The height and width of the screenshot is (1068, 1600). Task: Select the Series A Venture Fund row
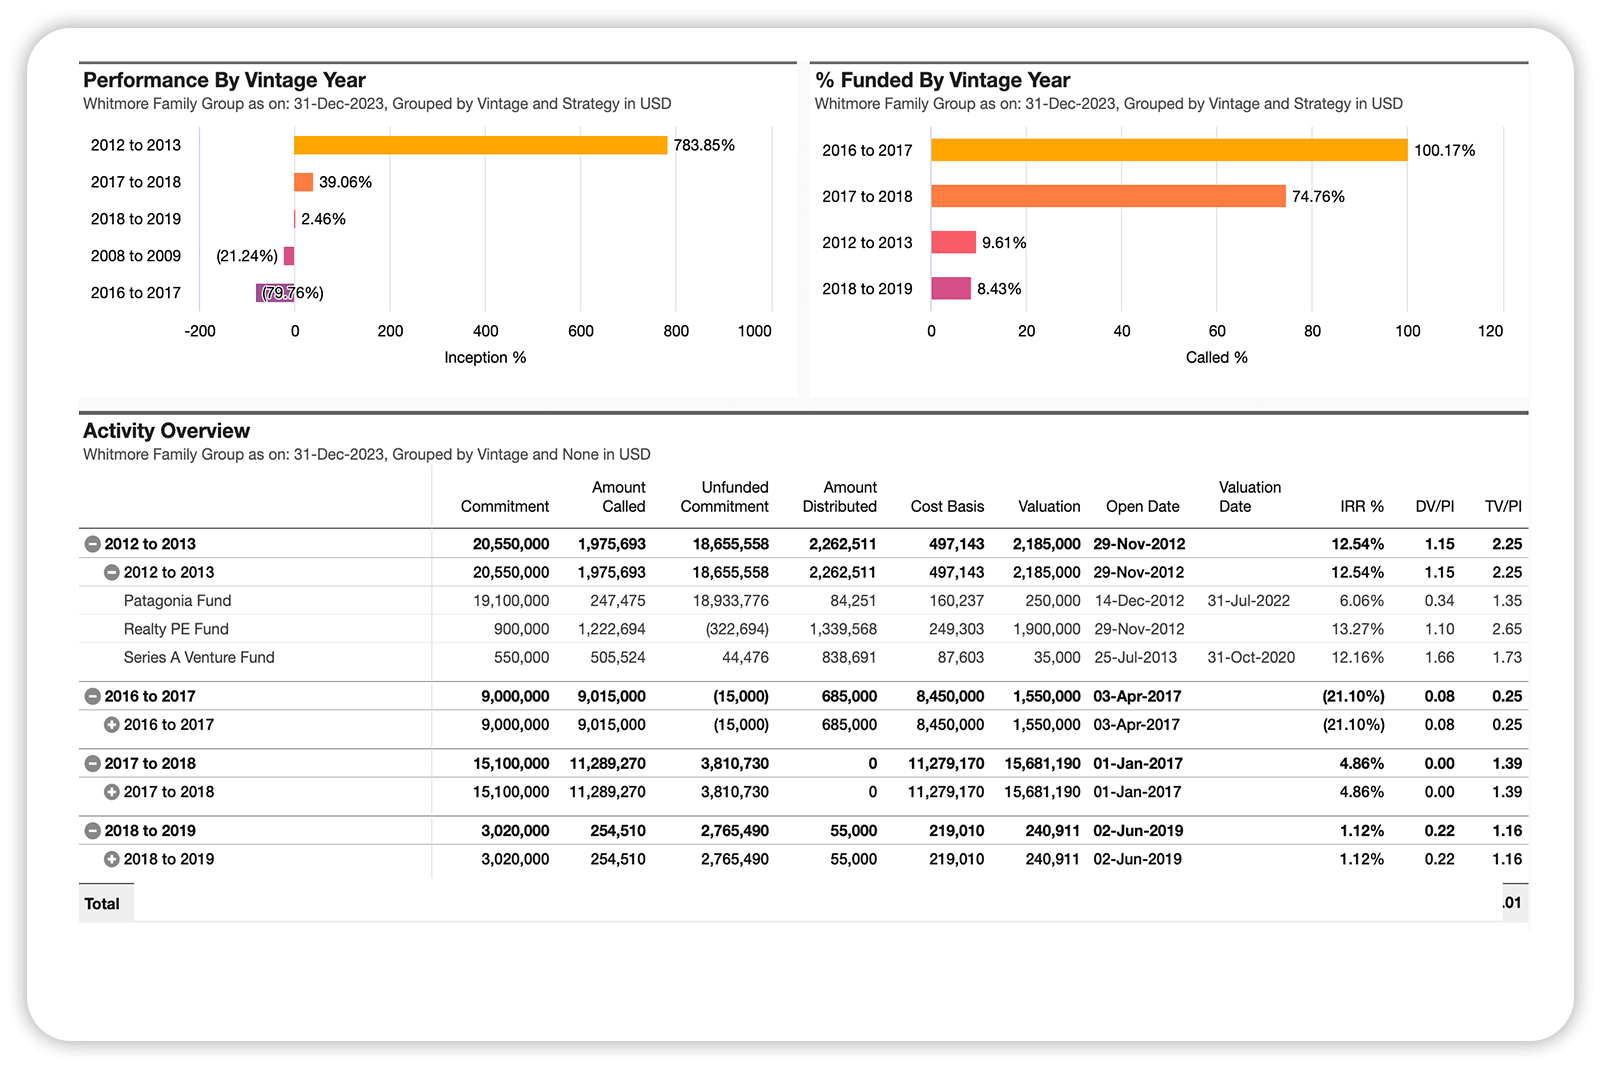(803, 657)
